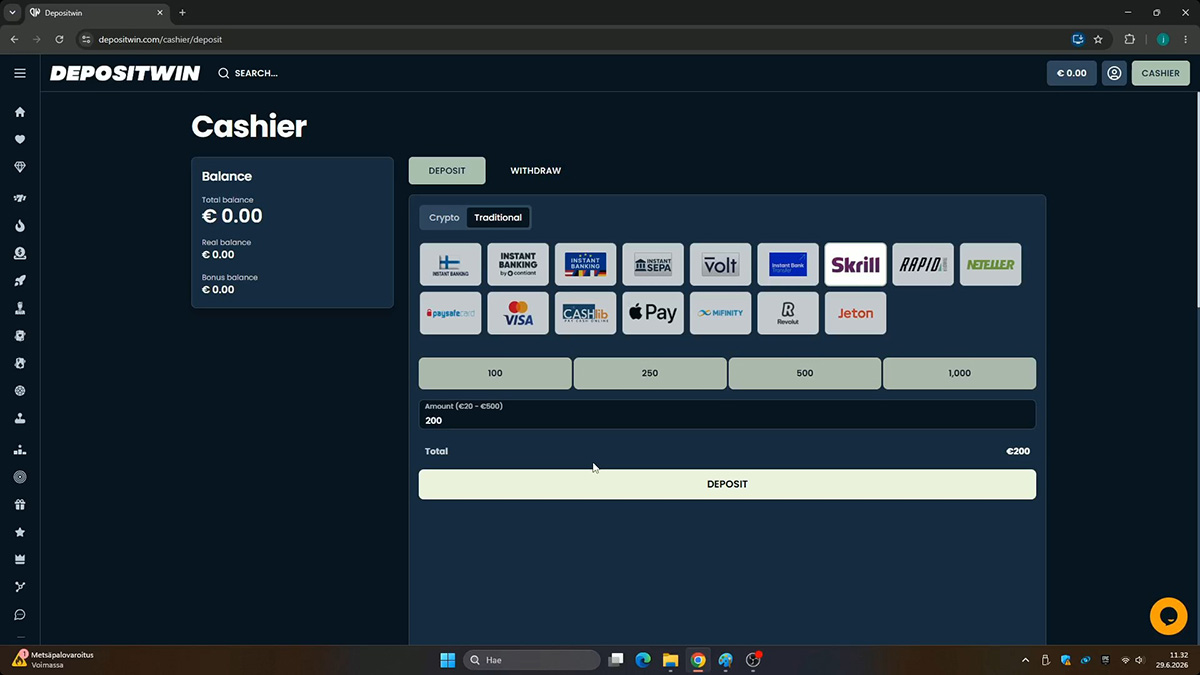Open volume control in system tray
Screen dimensions: 1200x675
[x=1139, y=660]
